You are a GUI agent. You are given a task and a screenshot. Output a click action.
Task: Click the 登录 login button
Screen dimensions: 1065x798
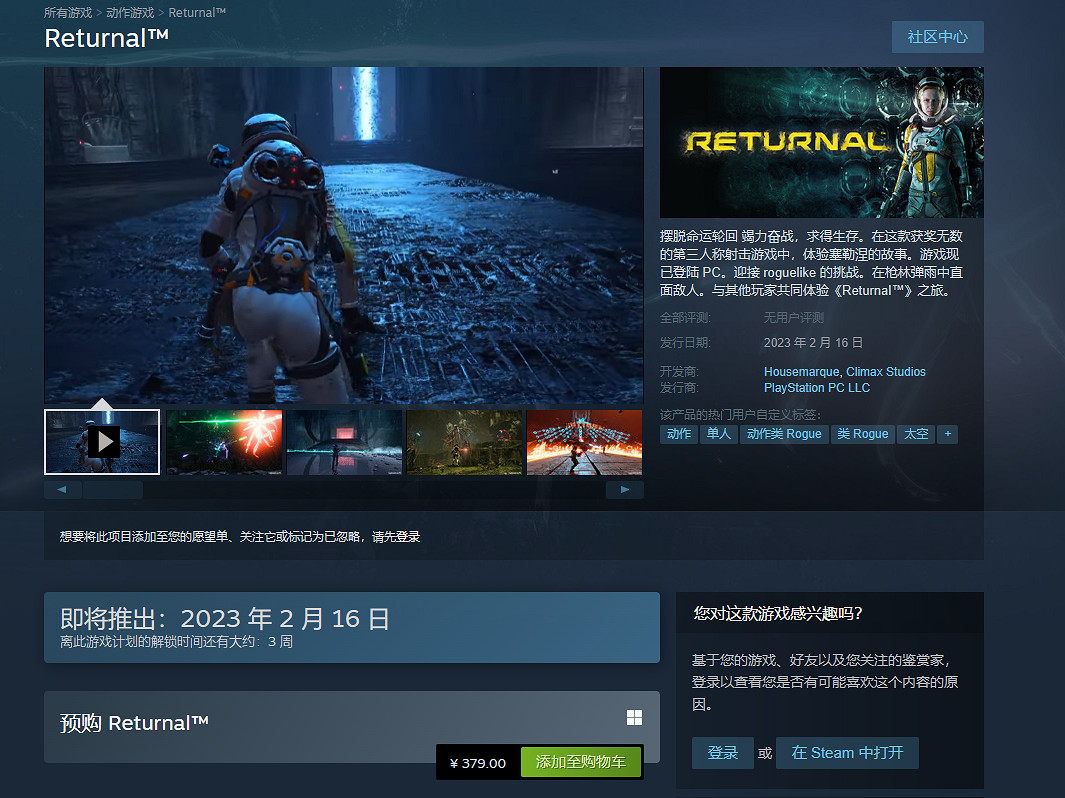[722, 753]
